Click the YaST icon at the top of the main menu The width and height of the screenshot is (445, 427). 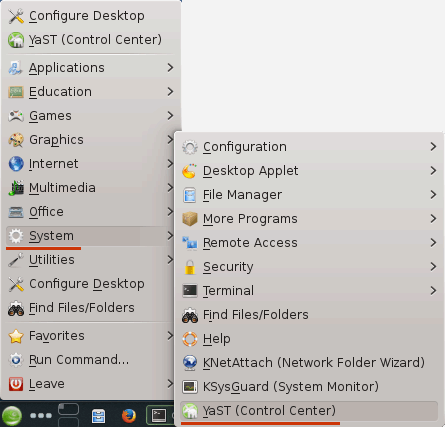point(16,40)
